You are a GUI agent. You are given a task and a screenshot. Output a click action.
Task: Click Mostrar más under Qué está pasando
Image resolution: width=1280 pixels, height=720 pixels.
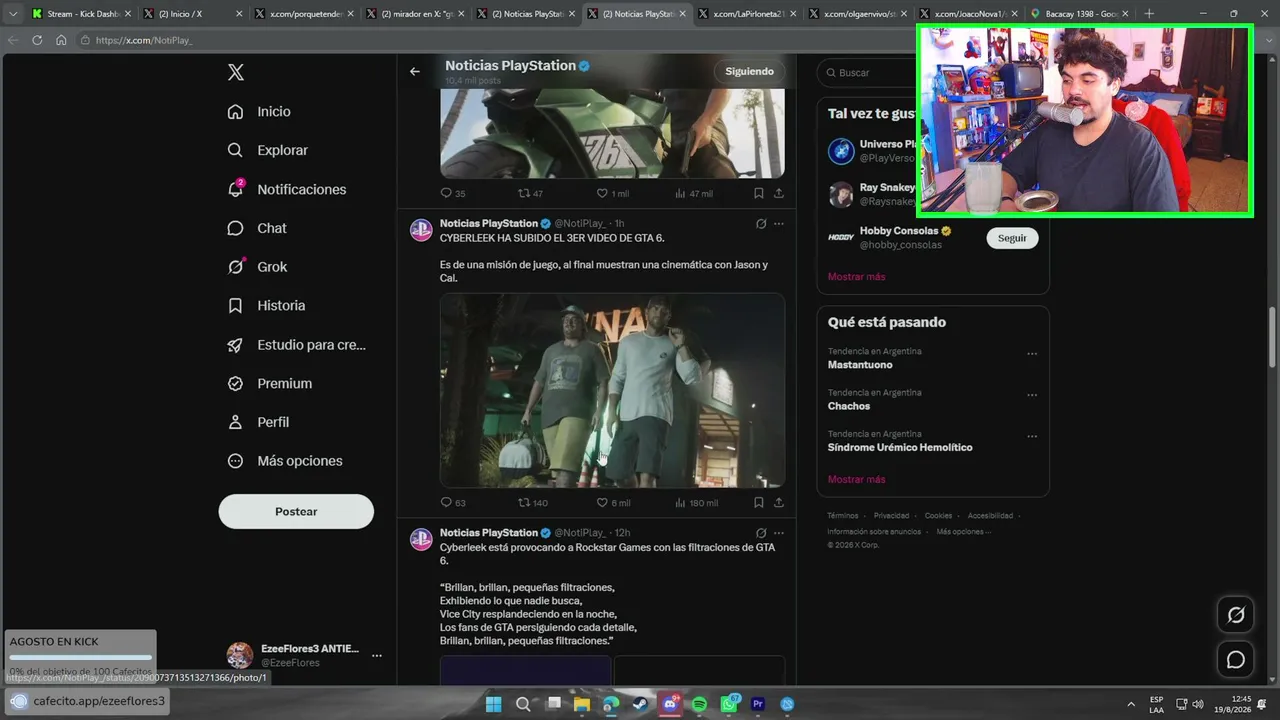(856, 480)
